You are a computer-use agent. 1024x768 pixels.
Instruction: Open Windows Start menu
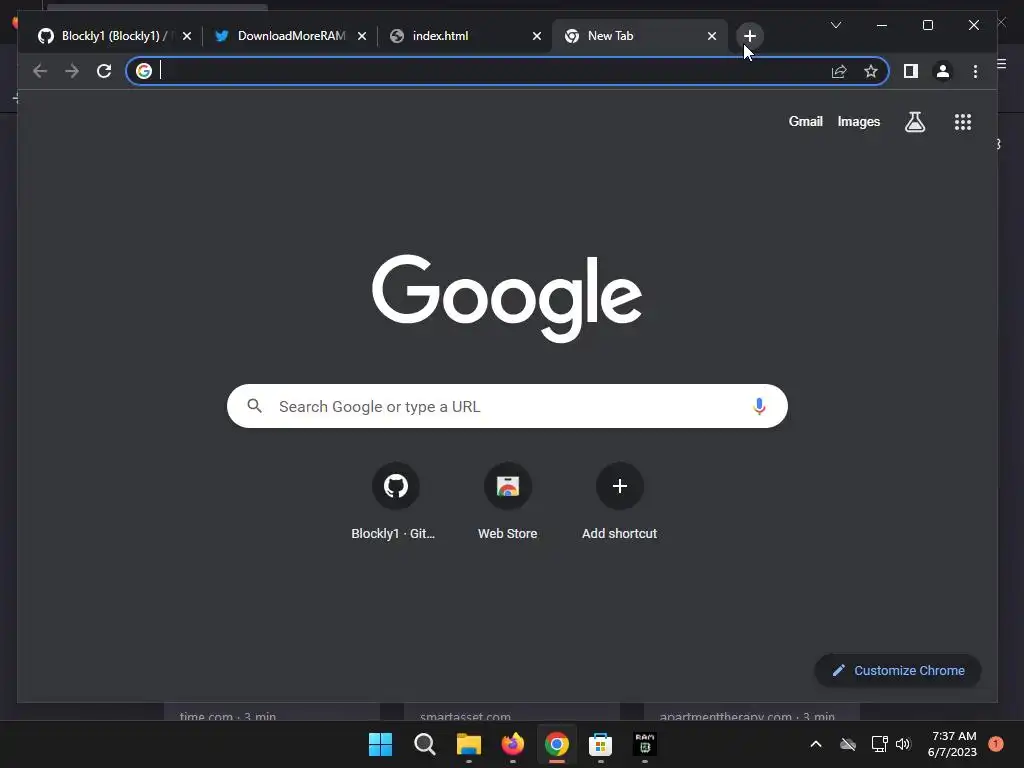[x=380, y=744]
